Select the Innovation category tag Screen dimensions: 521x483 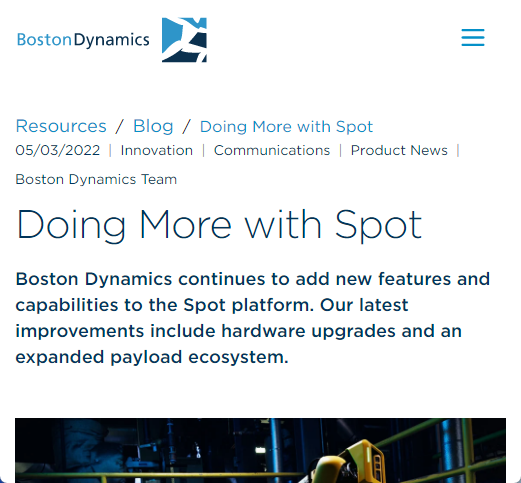[157, 150]
